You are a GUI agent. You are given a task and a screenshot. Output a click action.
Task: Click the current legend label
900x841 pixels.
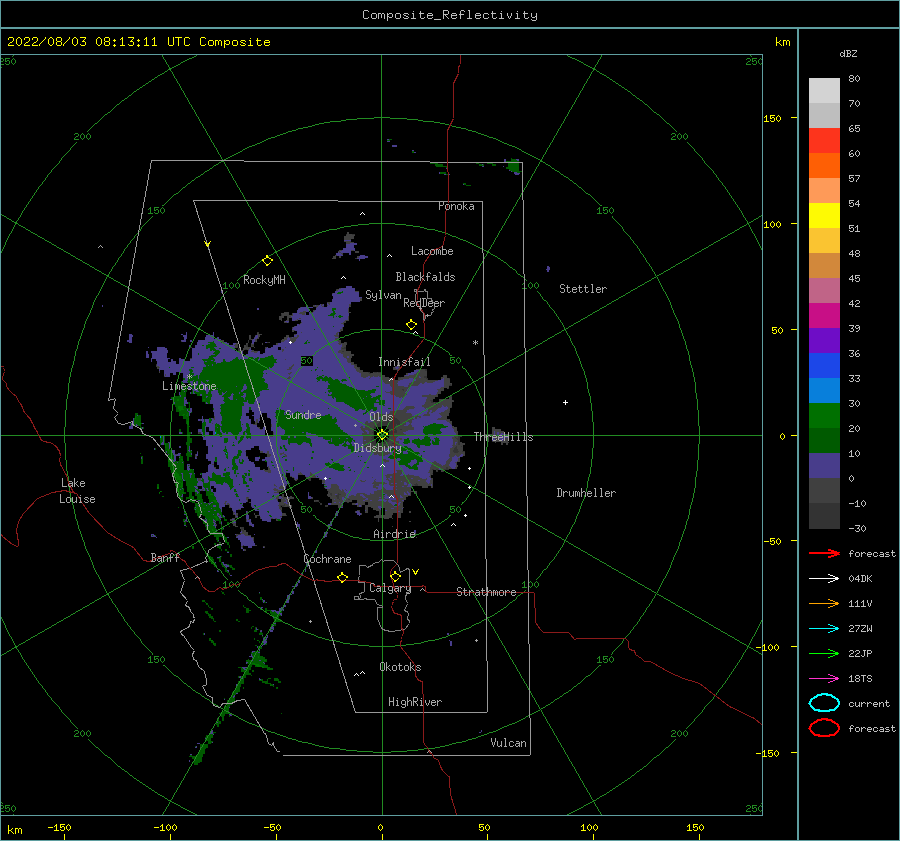pyautogui.click(x=869, y=703)
